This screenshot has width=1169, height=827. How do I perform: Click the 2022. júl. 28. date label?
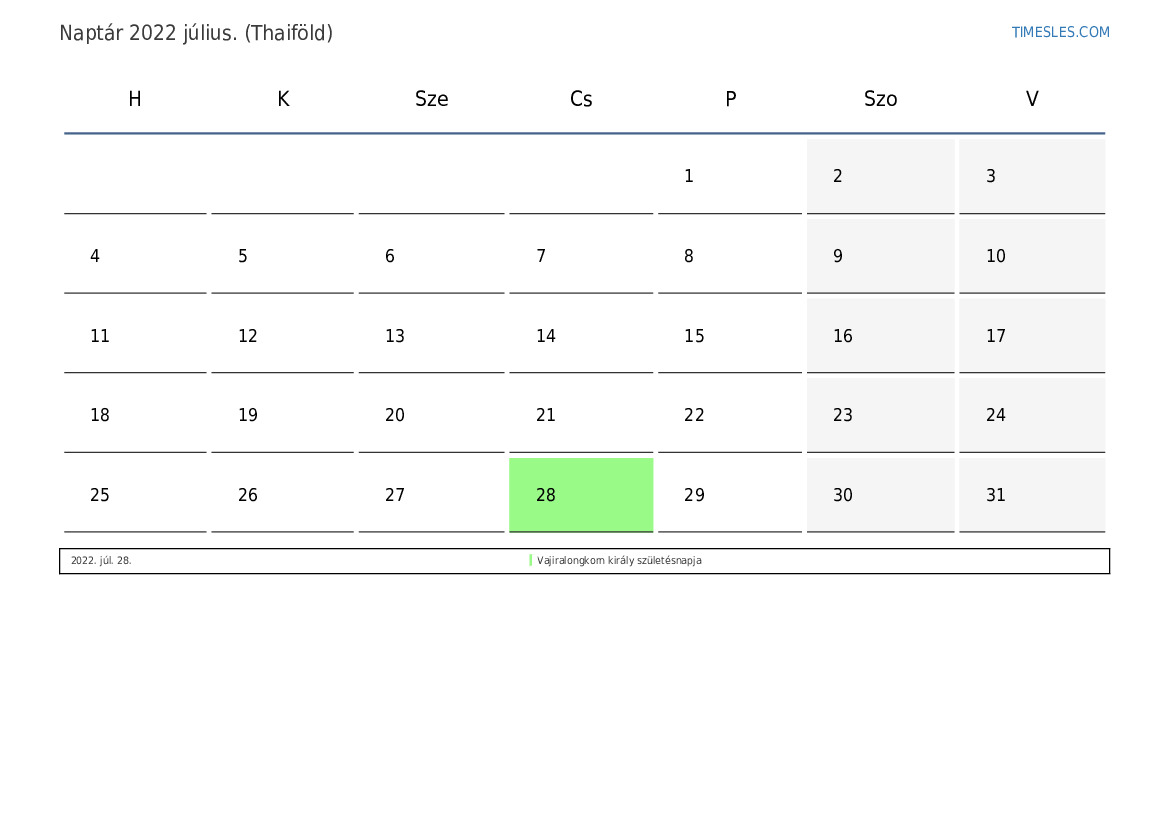(101, 561)
